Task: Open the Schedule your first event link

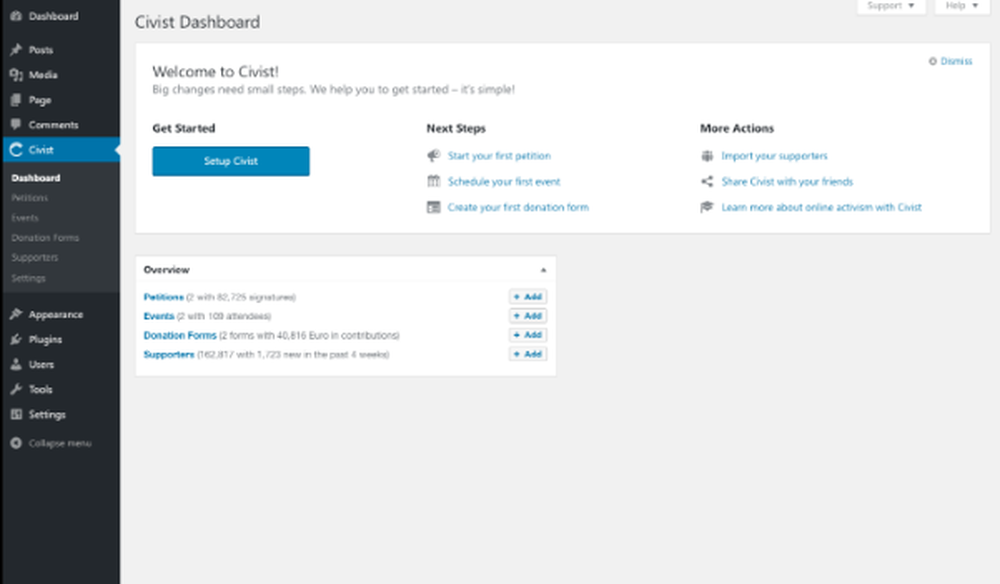Action: point(504,182)
